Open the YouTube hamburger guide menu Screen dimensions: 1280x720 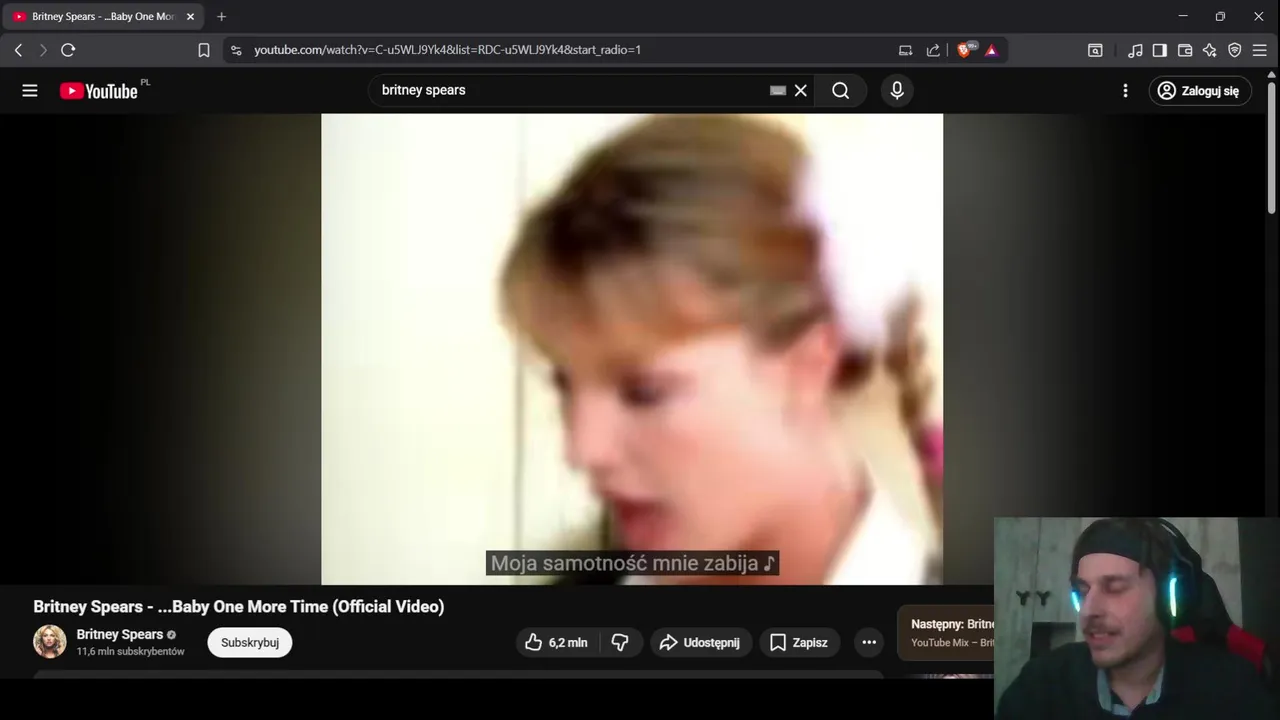(30, 91)
